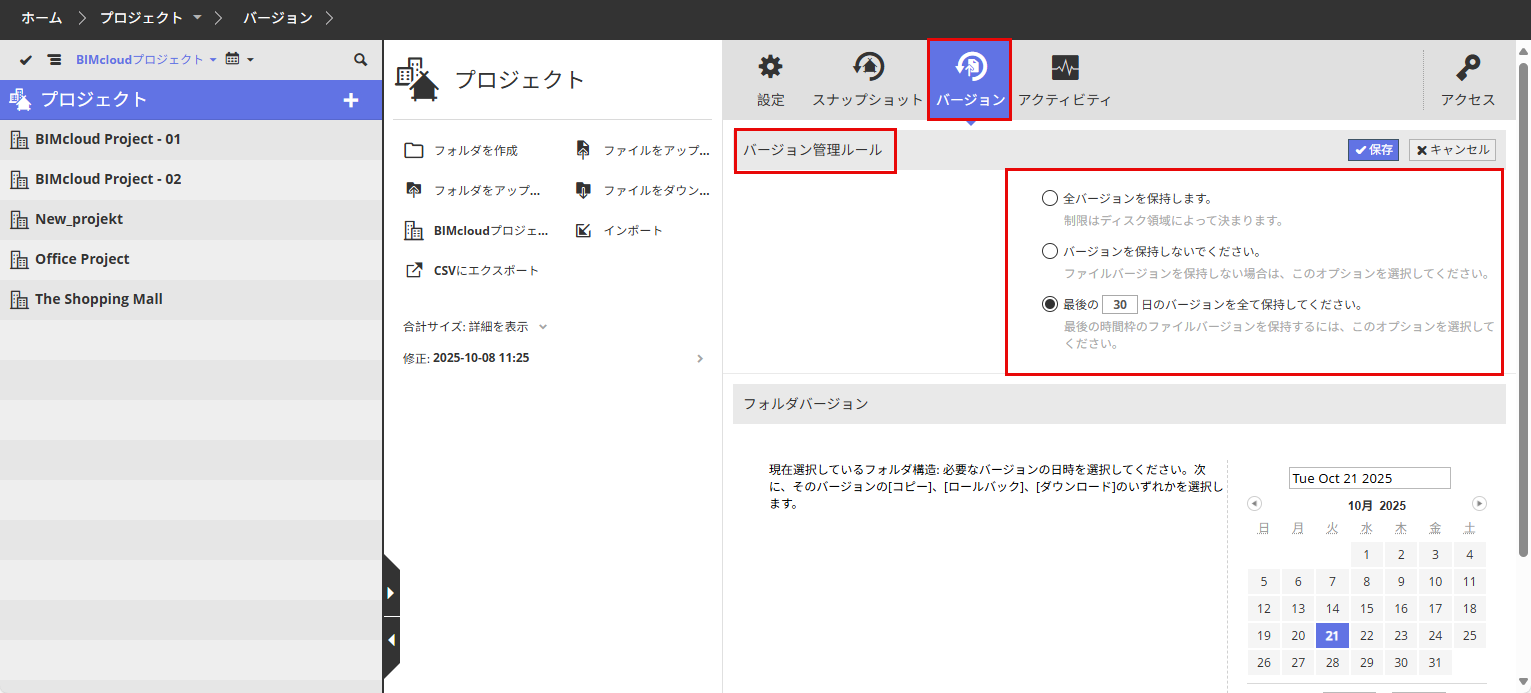This screenshot has height=693, width=1531.
Task: Open the アクセス key icon
Action: click(1468, 68)
